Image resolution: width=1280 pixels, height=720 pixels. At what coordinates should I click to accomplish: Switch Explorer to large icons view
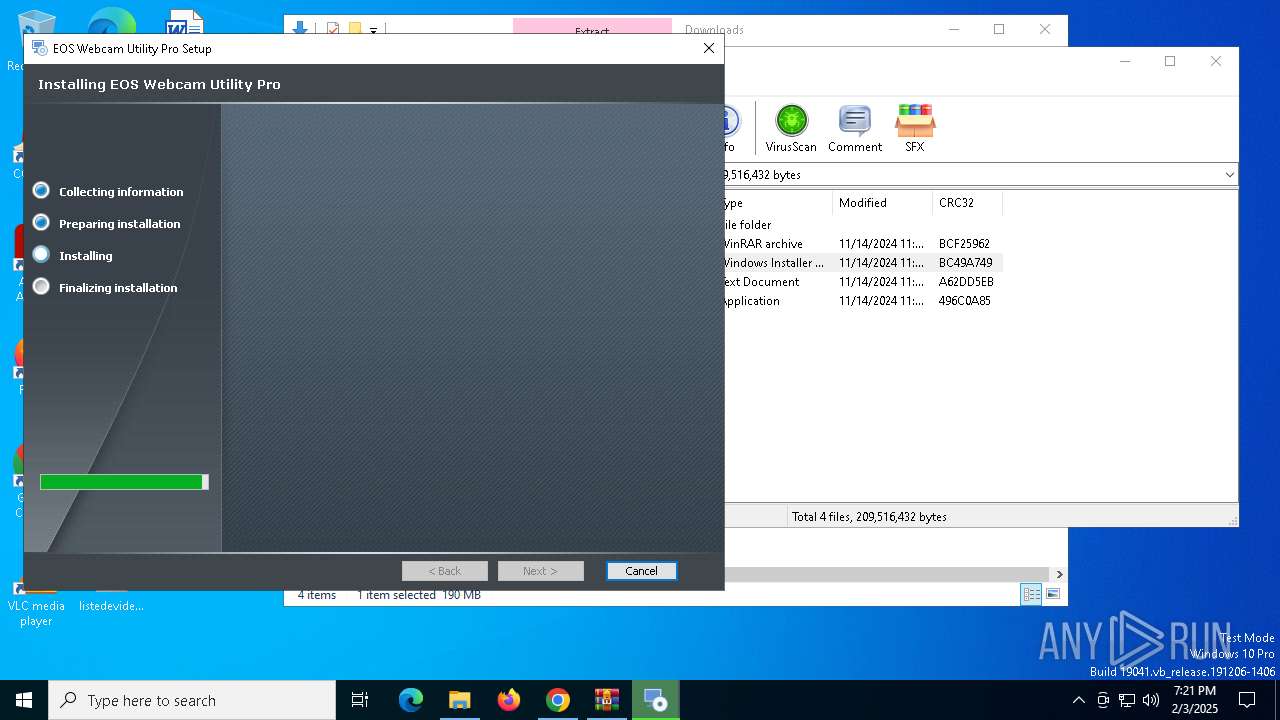click(1052, 594)
